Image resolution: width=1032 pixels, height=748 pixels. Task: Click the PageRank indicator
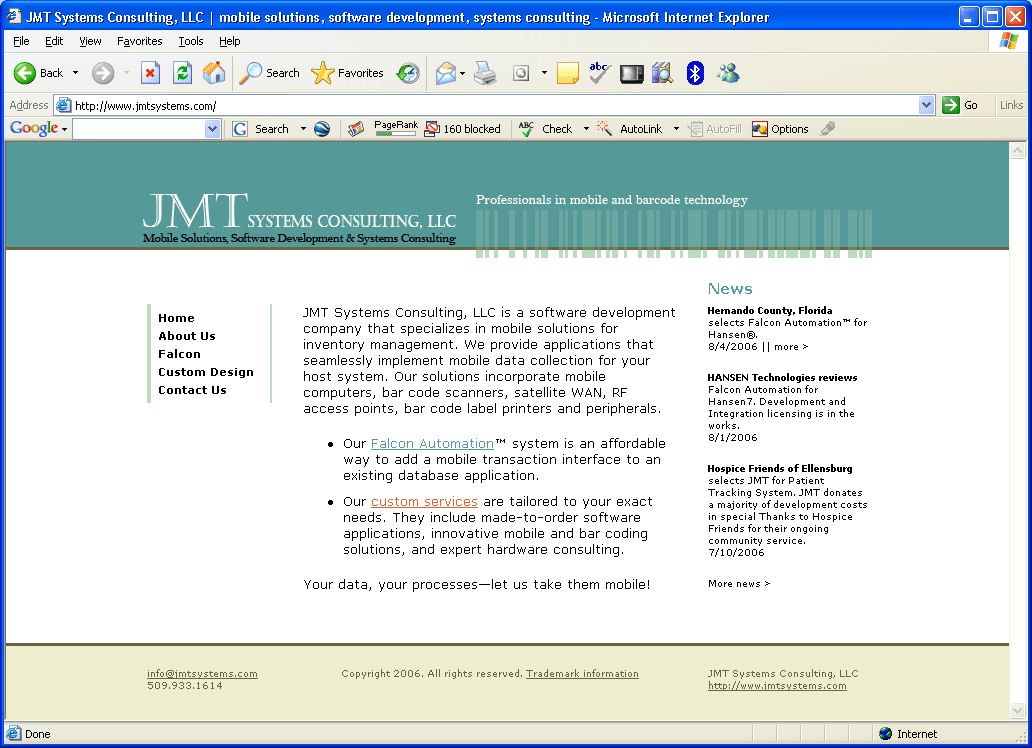(x=396, y=128)
